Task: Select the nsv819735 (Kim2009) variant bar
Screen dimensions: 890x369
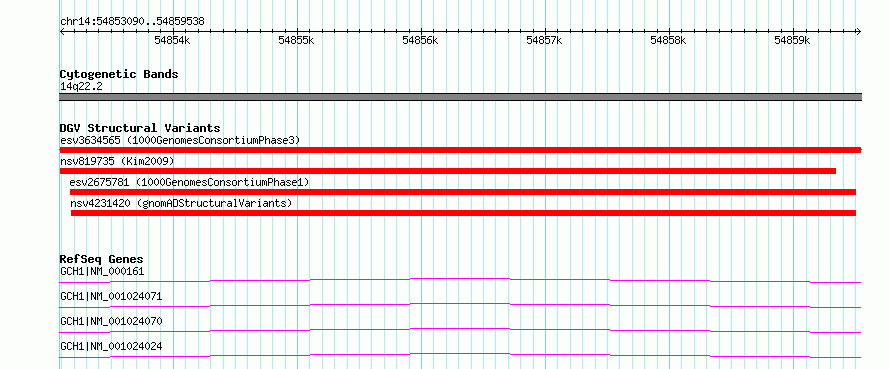Action: point(448,171)
